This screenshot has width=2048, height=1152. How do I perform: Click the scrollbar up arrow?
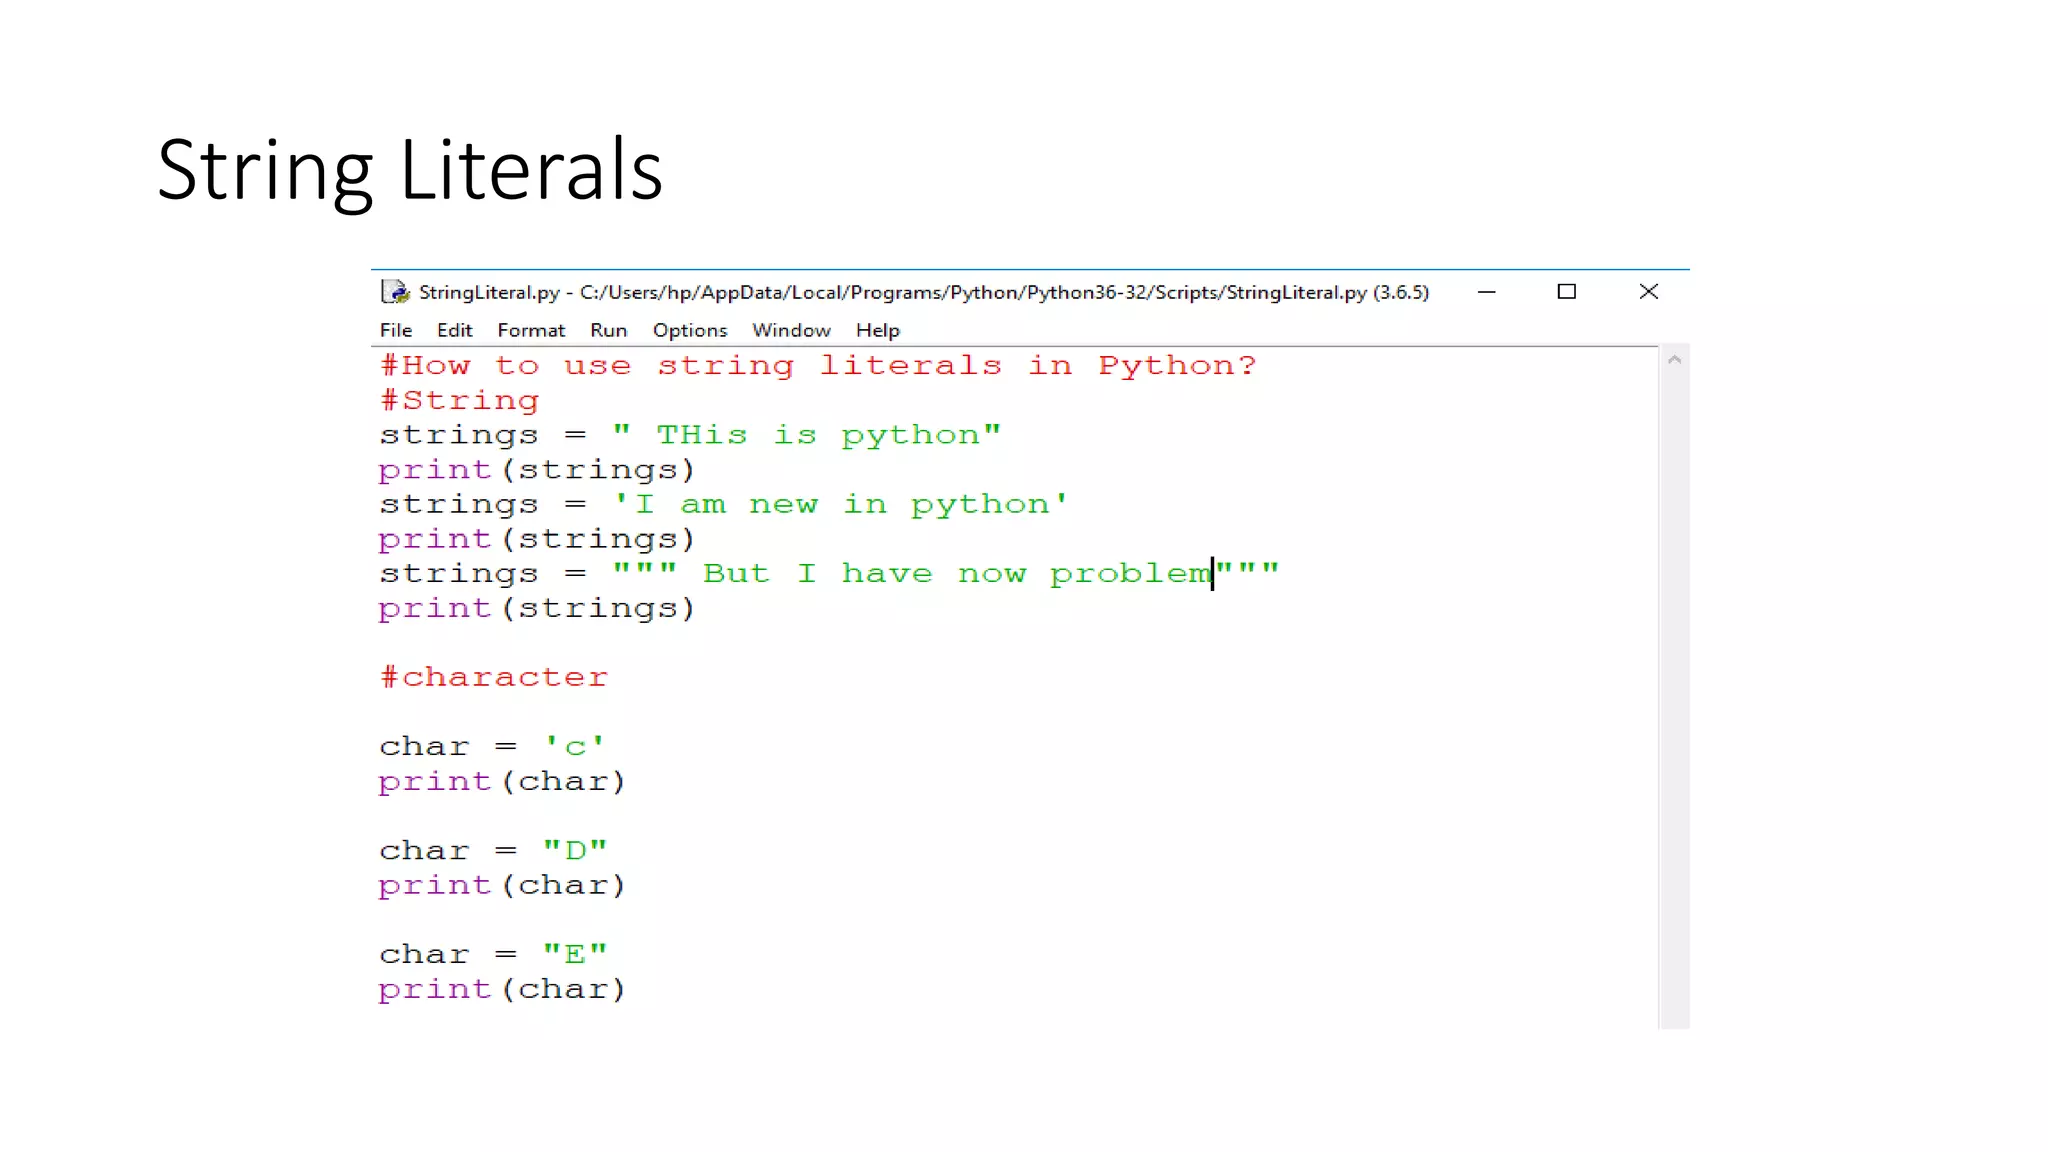(x=1674, y=360)
